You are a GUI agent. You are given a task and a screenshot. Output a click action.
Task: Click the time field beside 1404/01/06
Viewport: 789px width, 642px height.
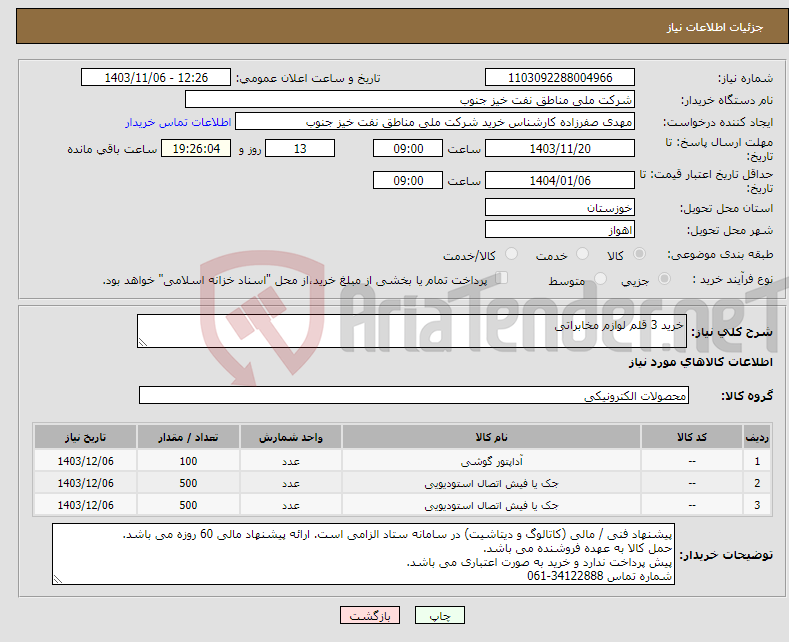(x=408, y=180)
